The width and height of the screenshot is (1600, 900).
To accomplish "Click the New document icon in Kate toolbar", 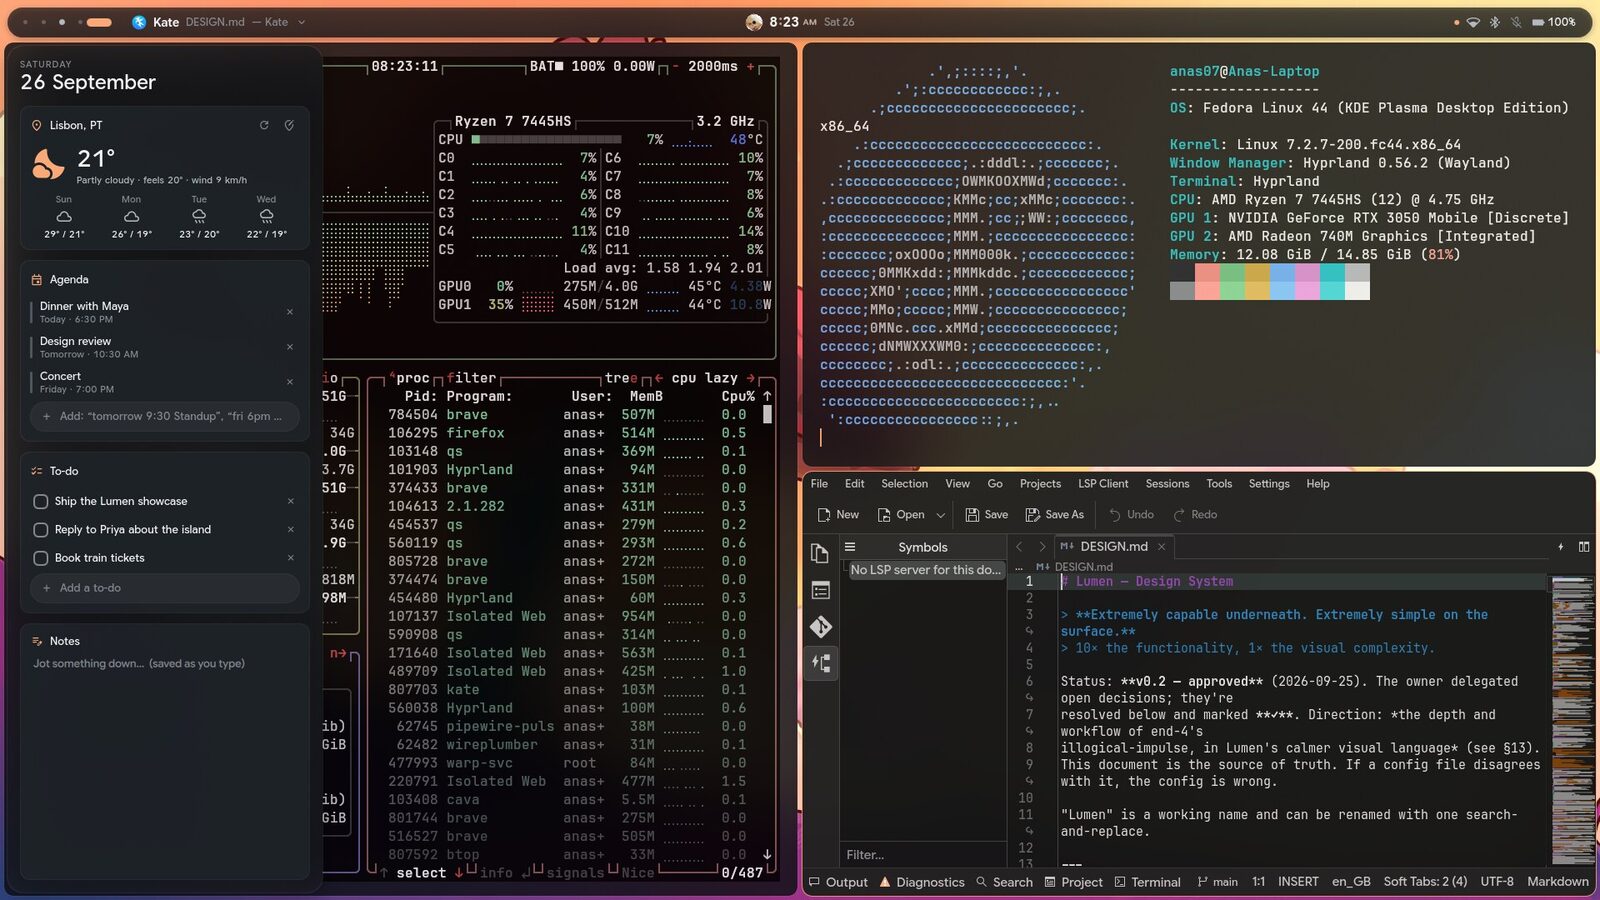I will pyautogui.click(x=824, y=514).
